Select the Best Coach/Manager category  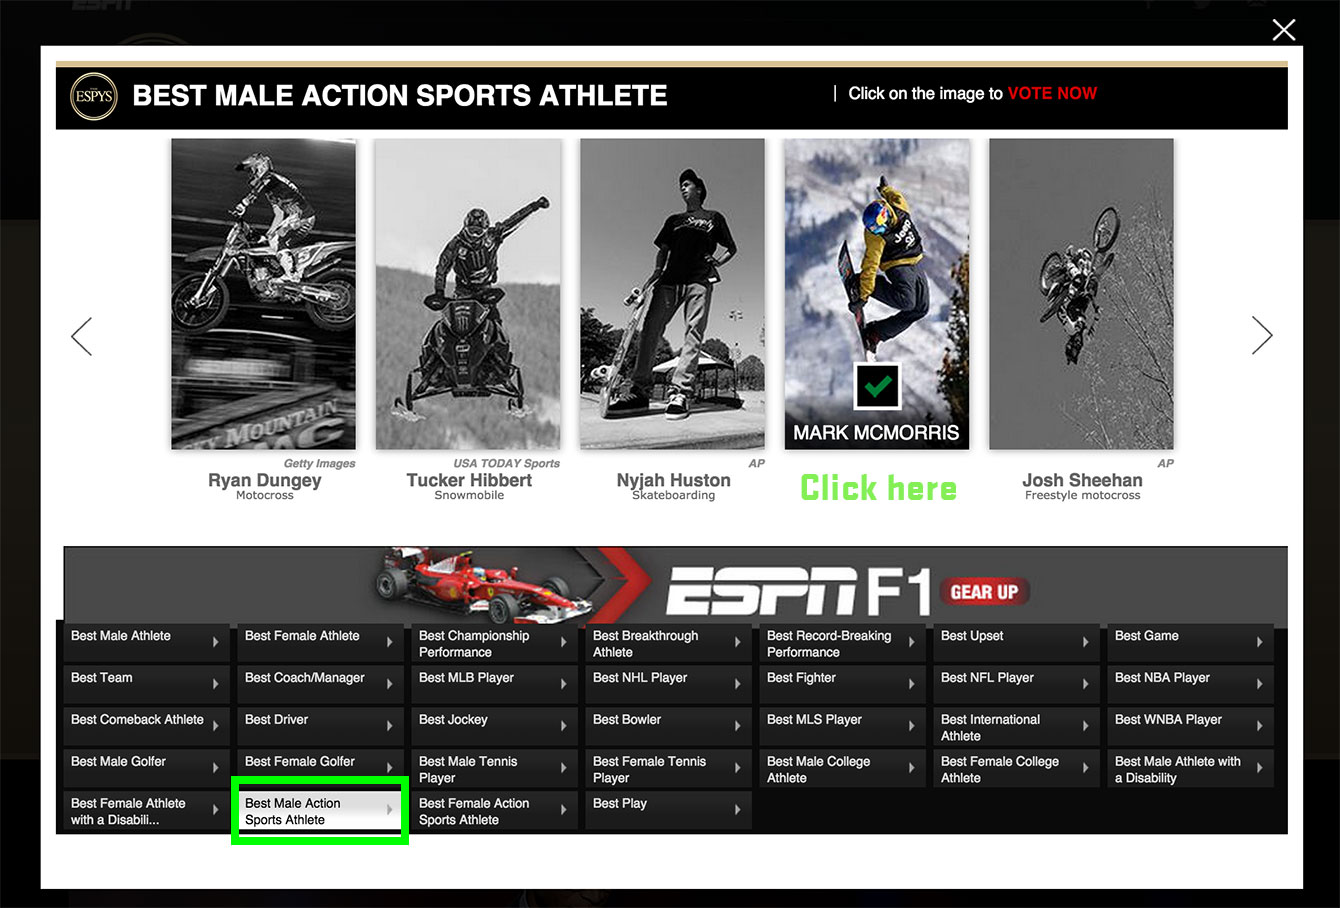click(x=320, y=684)
